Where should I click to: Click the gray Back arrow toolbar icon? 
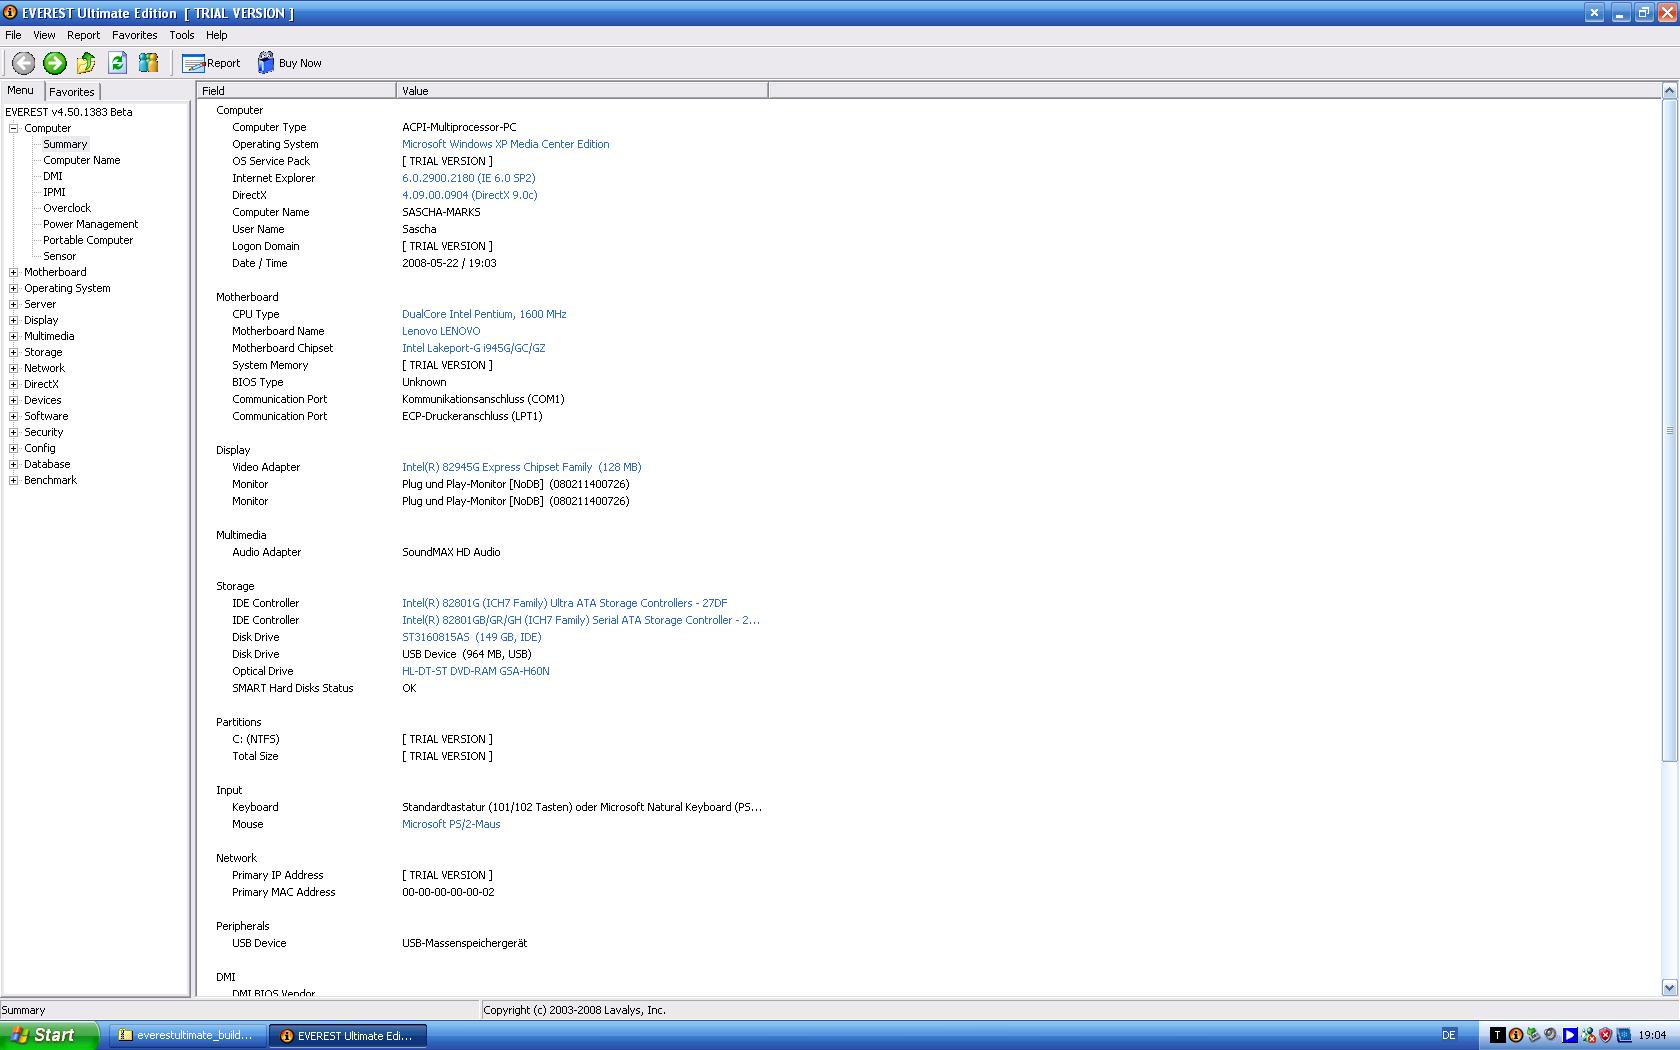(23, 63)
